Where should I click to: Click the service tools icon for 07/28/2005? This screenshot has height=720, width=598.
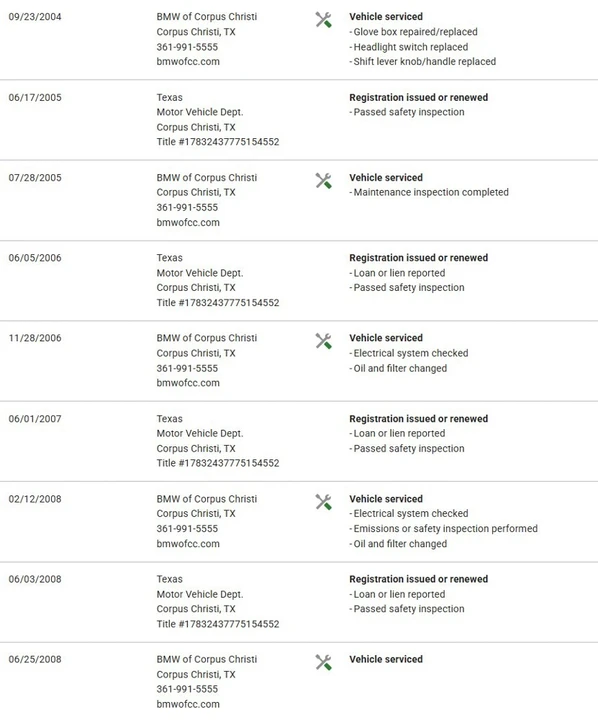pos(323,180)
